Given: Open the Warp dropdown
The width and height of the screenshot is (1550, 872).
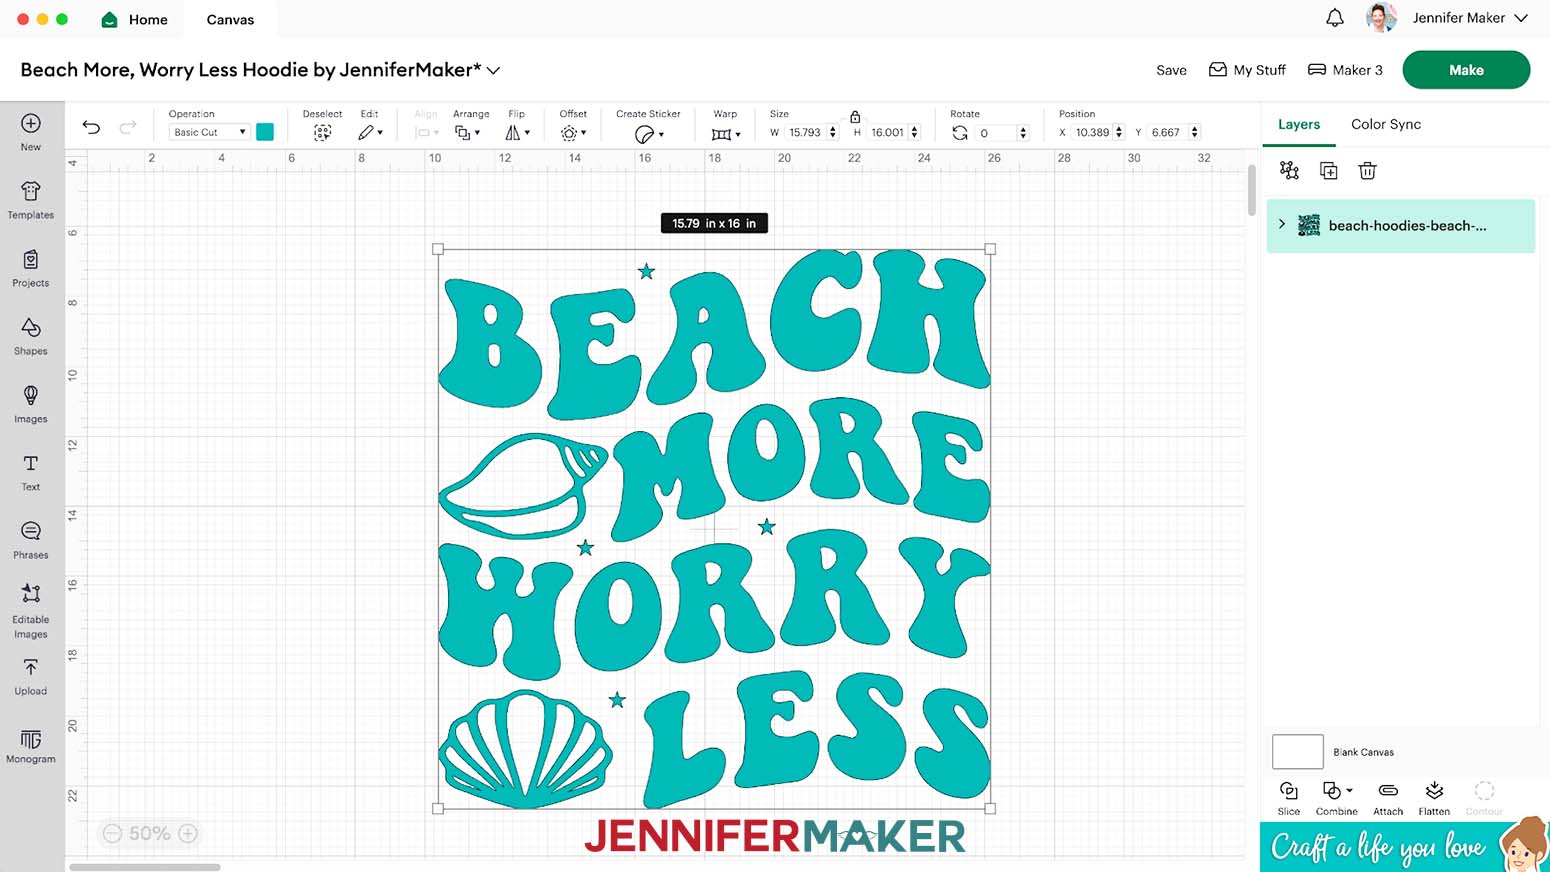Looking at the screenshot, I should click(x=726, y=133).
